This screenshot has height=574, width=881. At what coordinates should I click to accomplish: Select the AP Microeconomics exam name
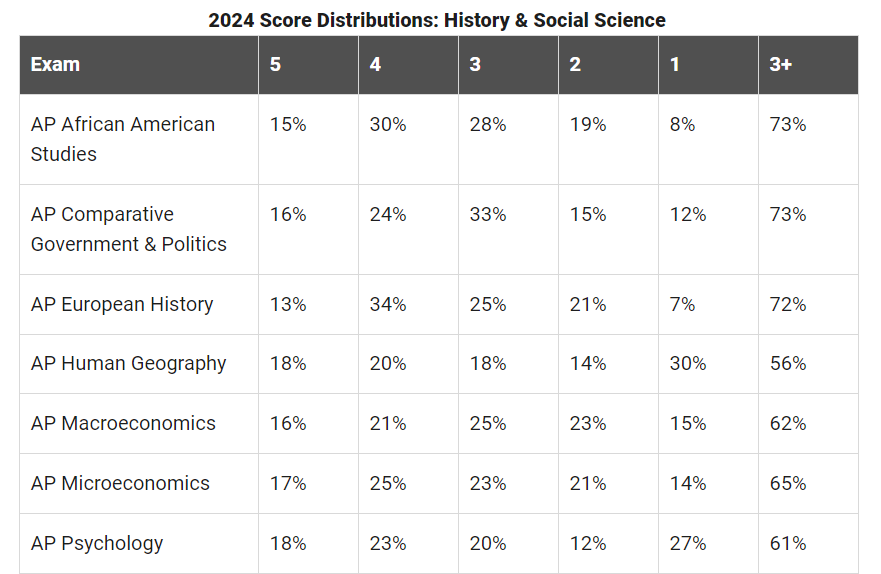[x=120, y=483]
